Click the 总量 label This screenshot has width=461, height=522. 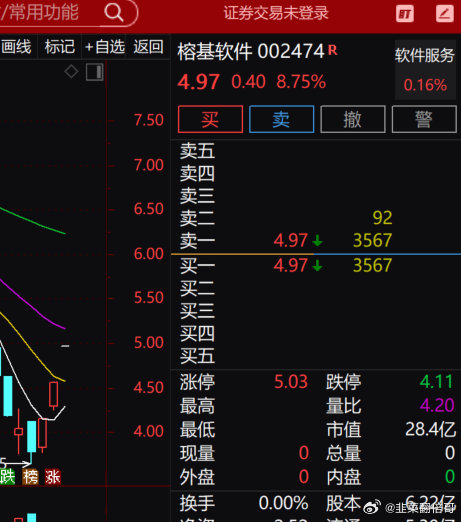click(x=344, y=453)
